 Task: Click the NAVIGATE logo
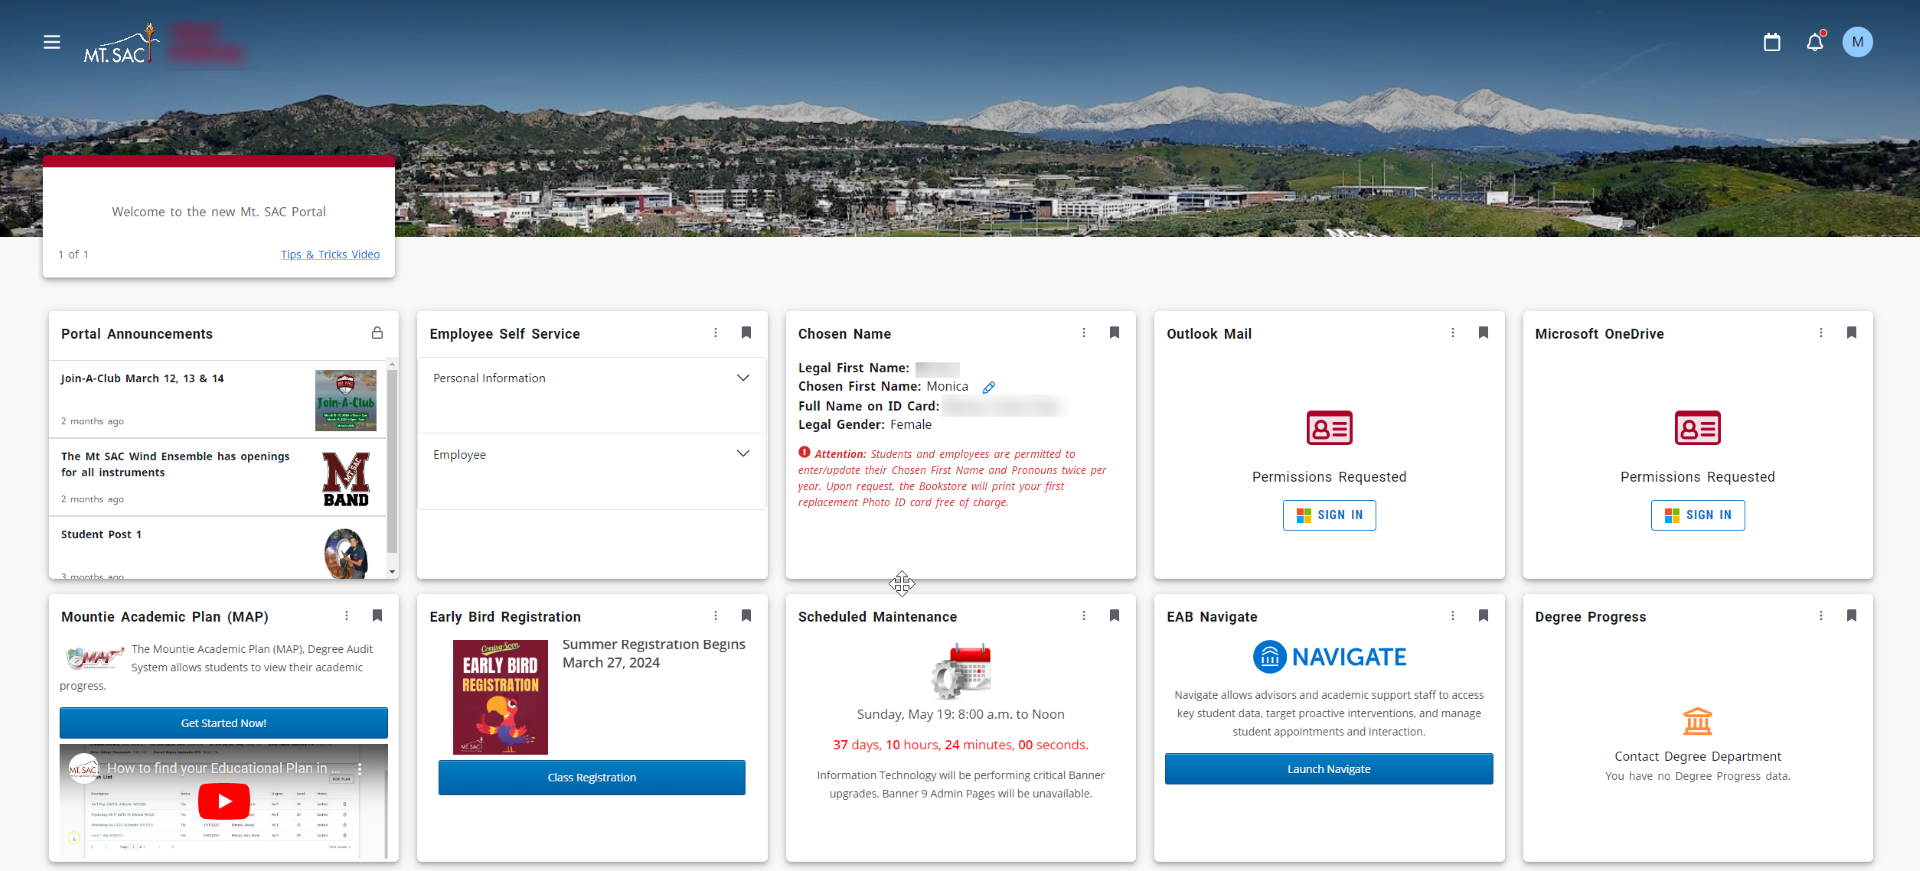click(1329, 657)
